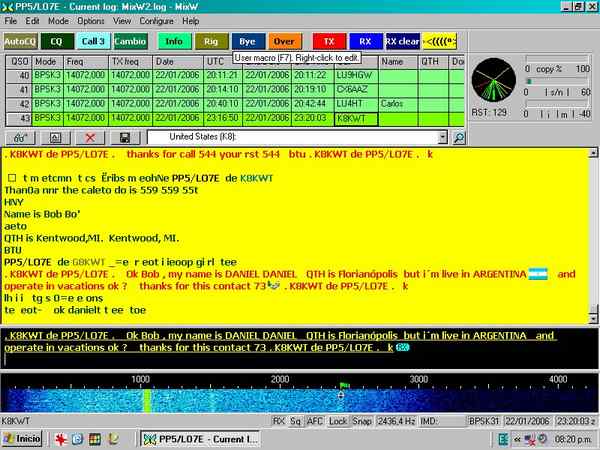Expand hidden tray icons with chevron
The image size is (600, 450).
pyautogui.click(x=517, y=439)
